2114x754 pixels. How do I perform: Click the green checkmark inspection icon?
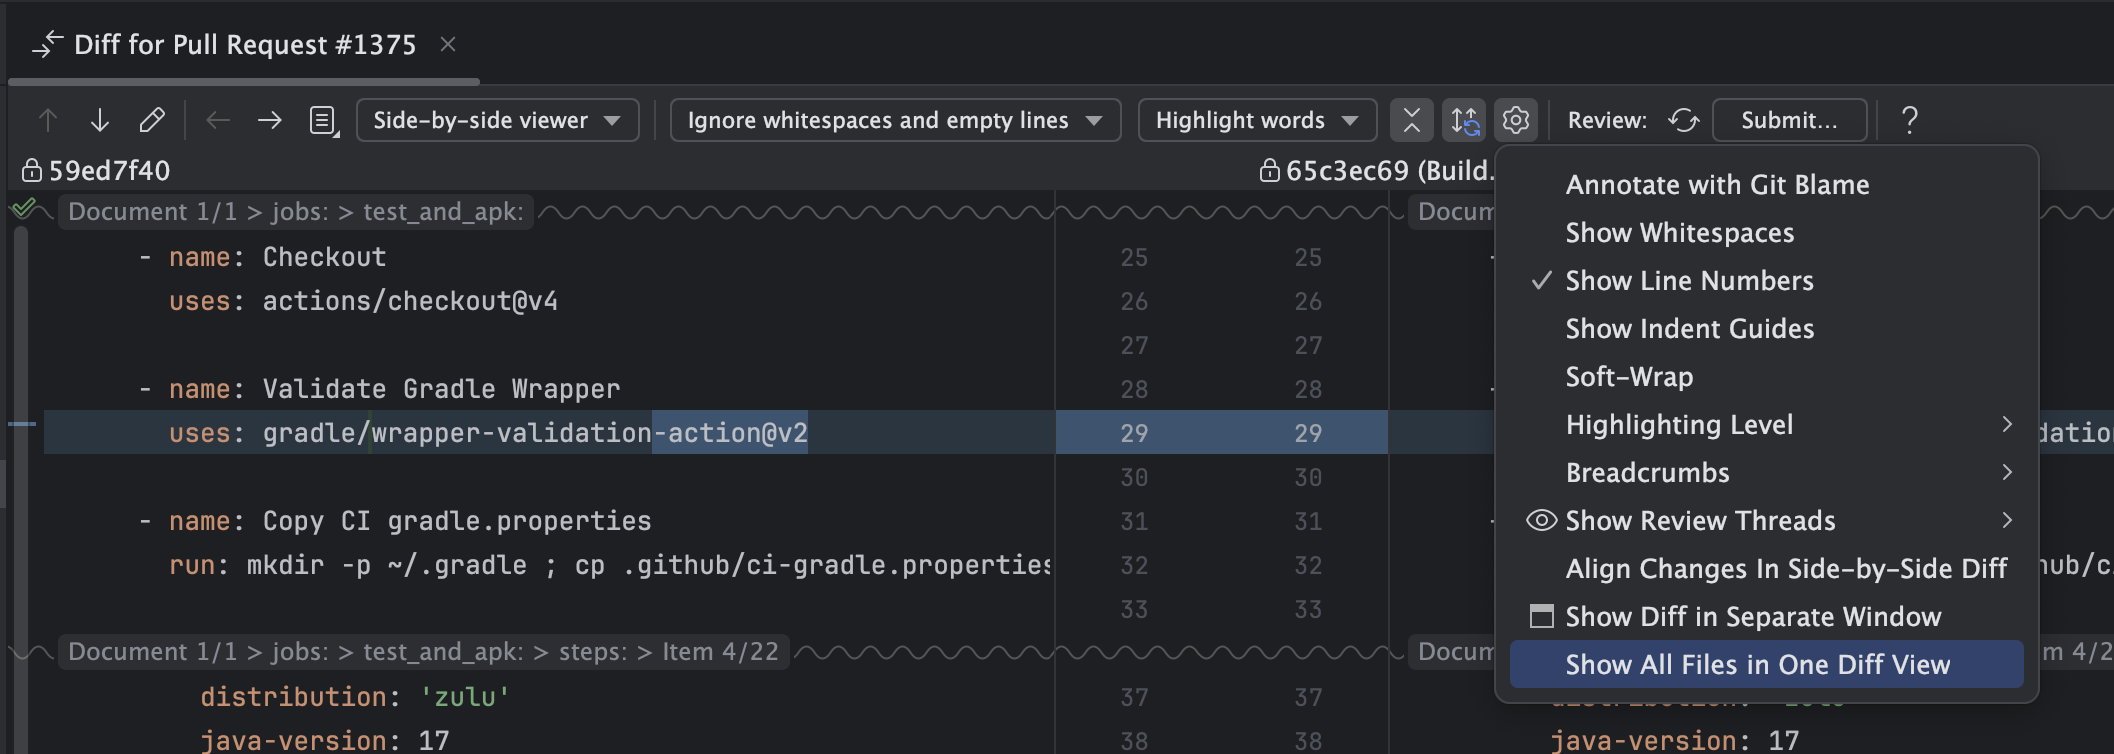(x=24, y=209)
